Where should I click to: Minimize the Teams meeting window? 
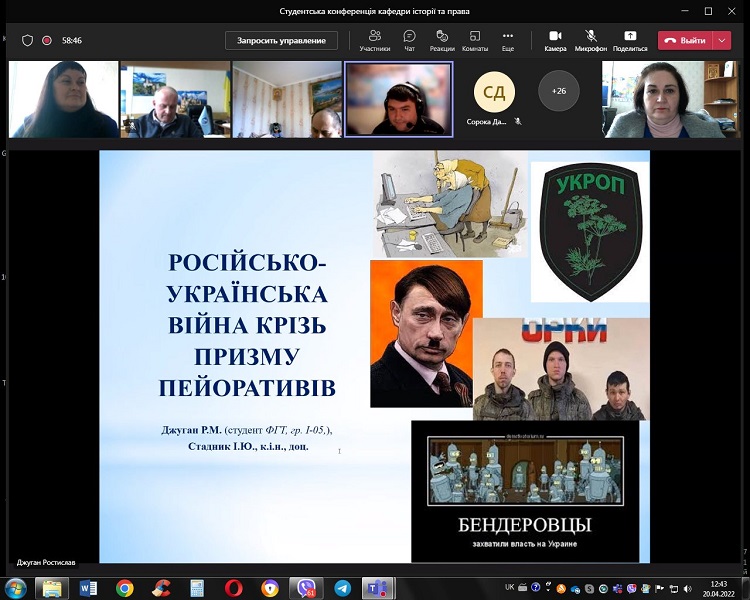(686, 11)
